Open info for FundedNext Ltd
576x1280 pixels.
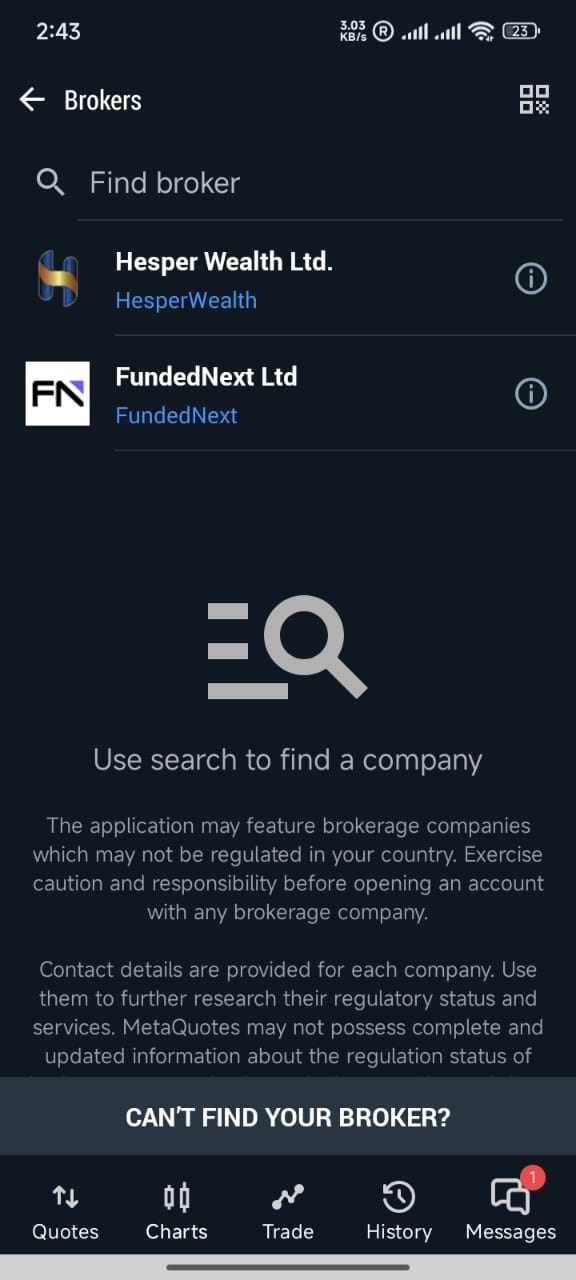point(530,394)
